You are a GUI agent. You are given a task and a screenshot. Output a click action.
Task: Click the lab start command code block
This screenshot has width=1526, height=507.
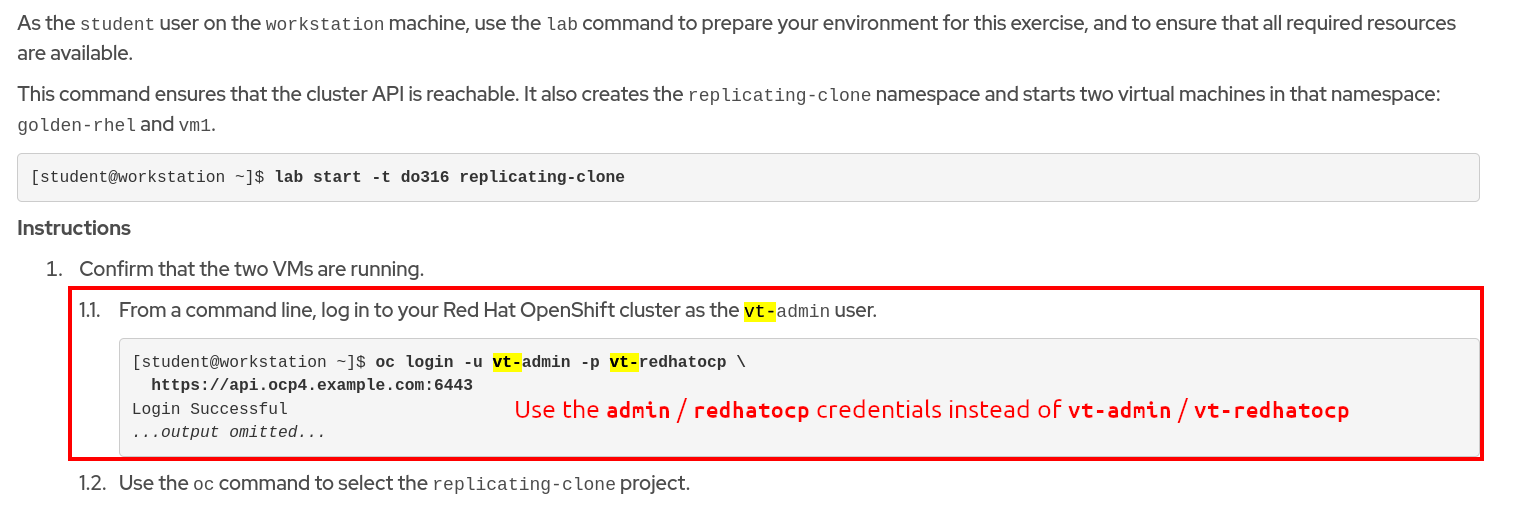748,178
